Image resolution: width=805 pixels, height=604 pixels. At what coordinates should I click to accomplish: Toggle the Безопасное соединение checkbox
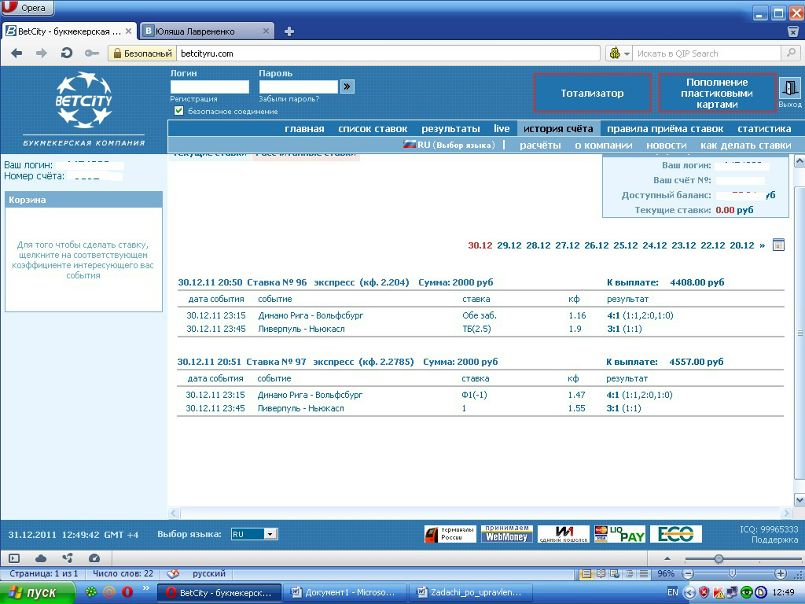[x=179, y=111]
